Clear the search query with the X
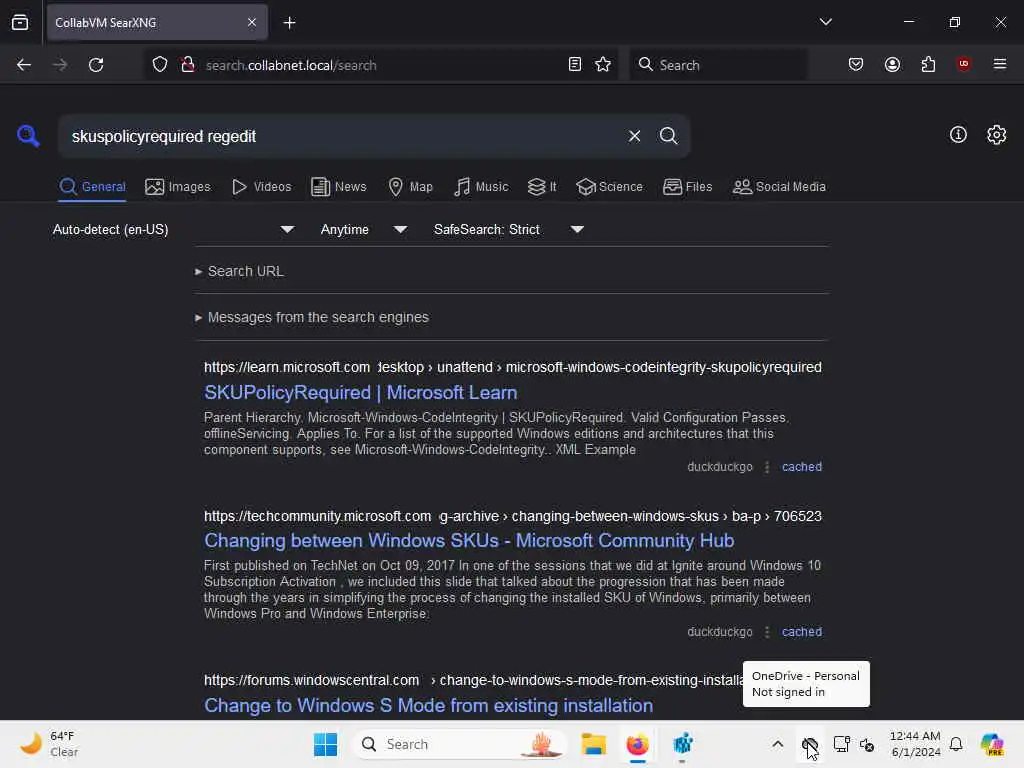 pos(634,136)
